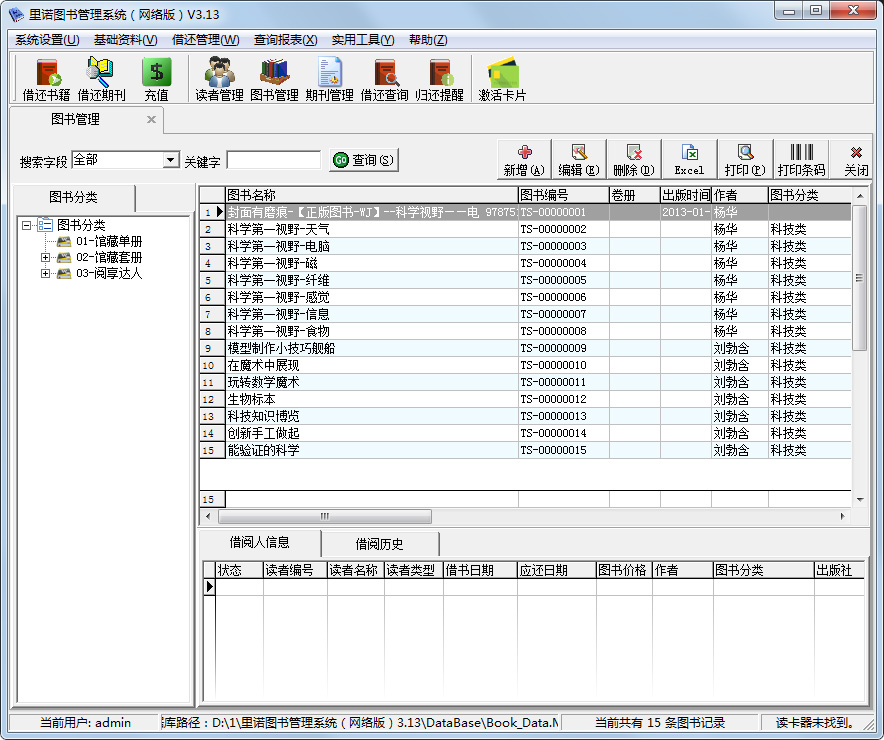The image size is (884, 740).
Task: Open the 借还期刊 toolbar icon
Action: tap(101, 79)
